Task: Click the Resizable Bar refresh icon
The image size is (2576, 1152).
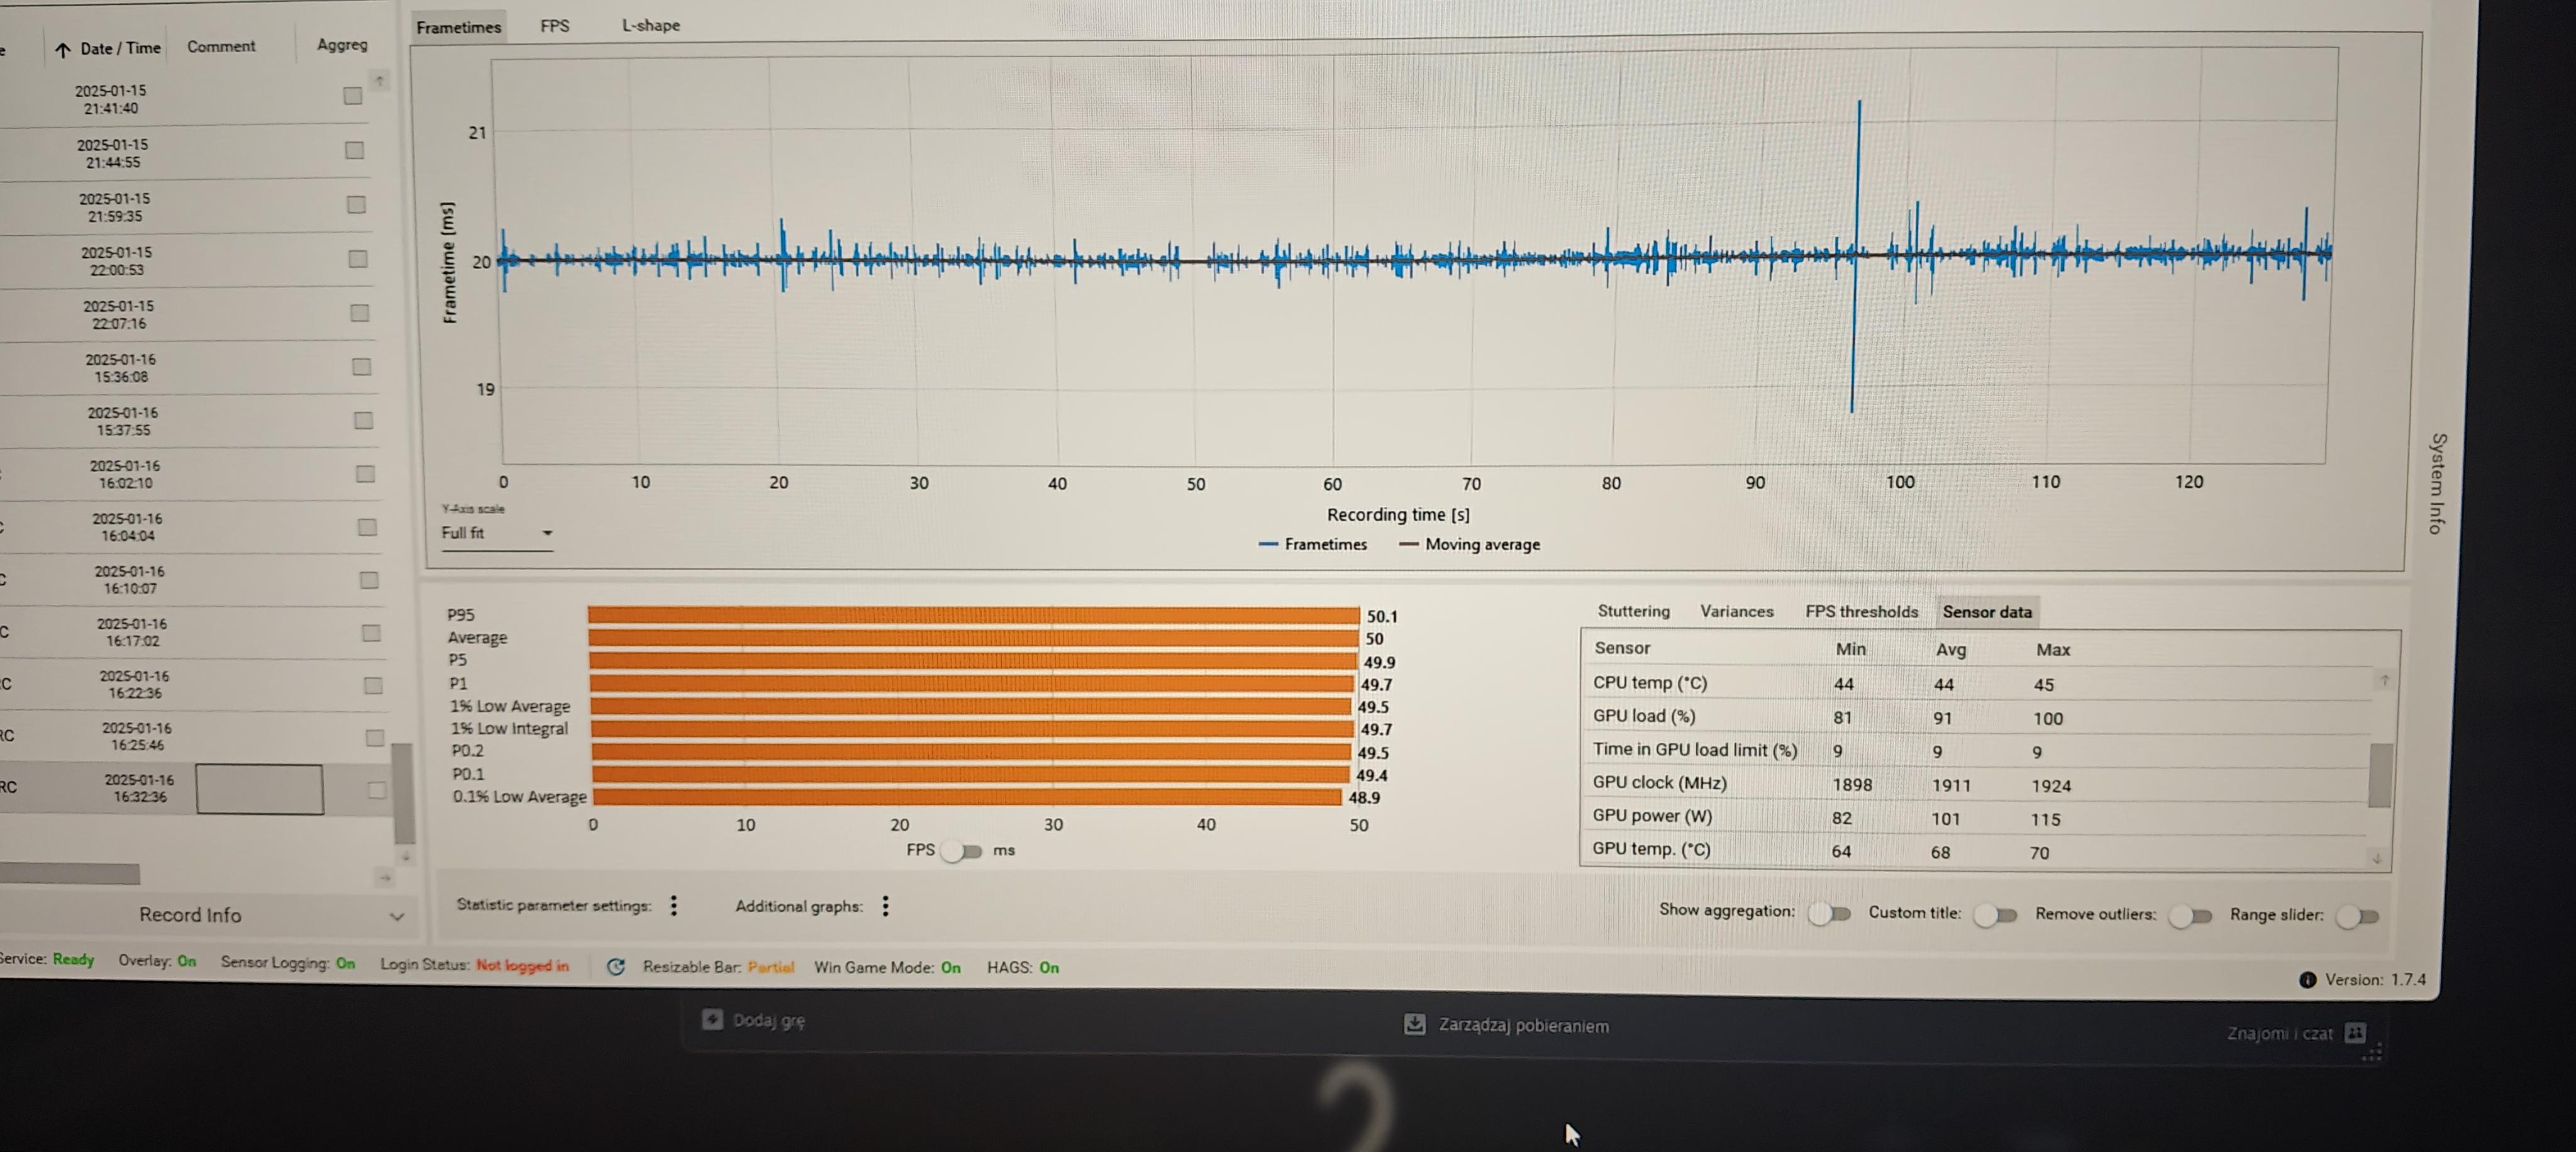Action: tap(616, 966)
